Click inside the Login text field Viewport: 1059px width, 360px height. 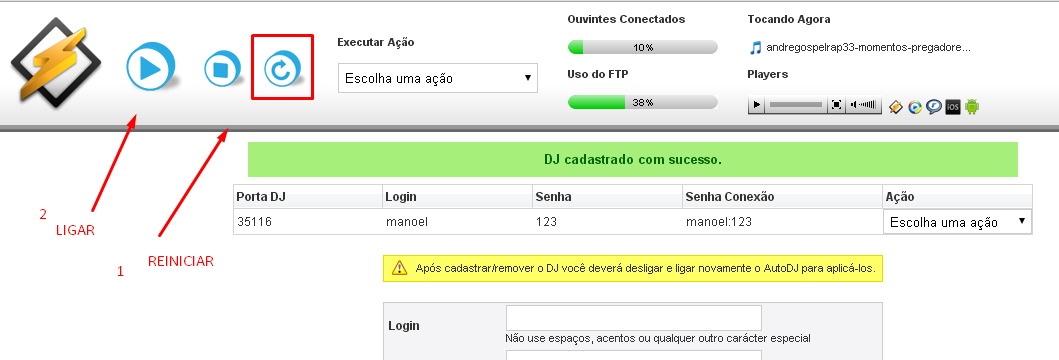point(634,317)
